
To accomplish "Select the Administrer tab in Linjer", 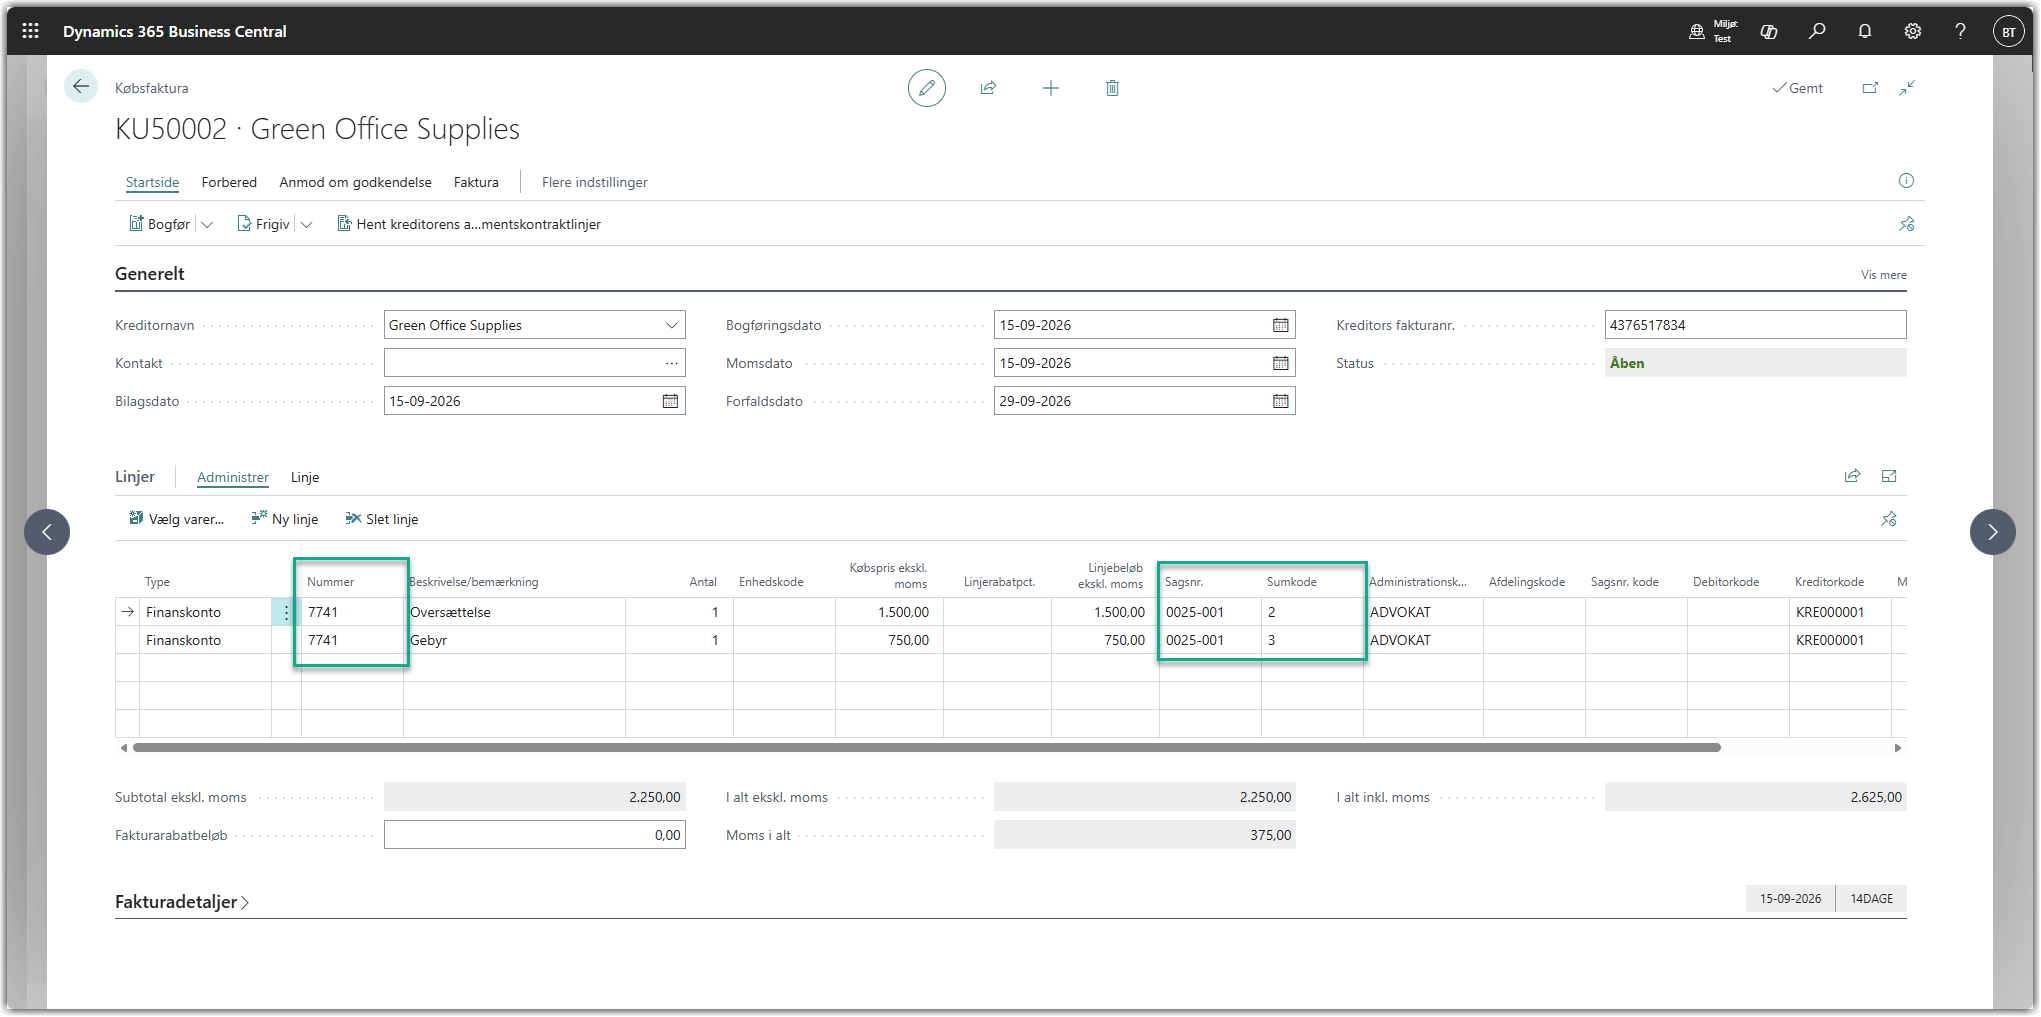I will [233, 477].
